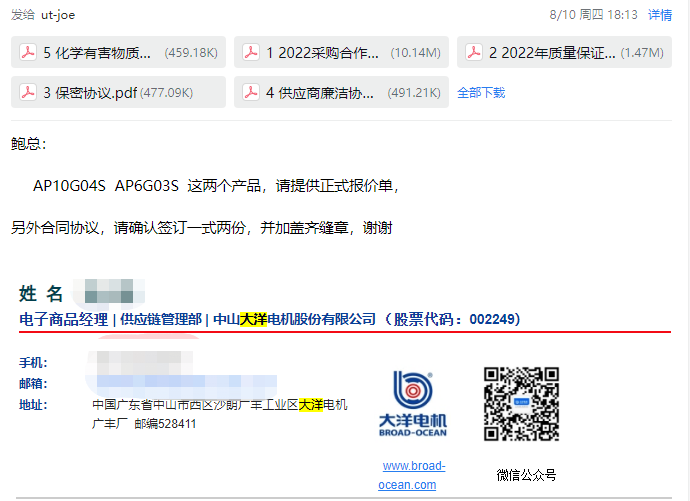Click the WeChat QR code image

[521, 403]
